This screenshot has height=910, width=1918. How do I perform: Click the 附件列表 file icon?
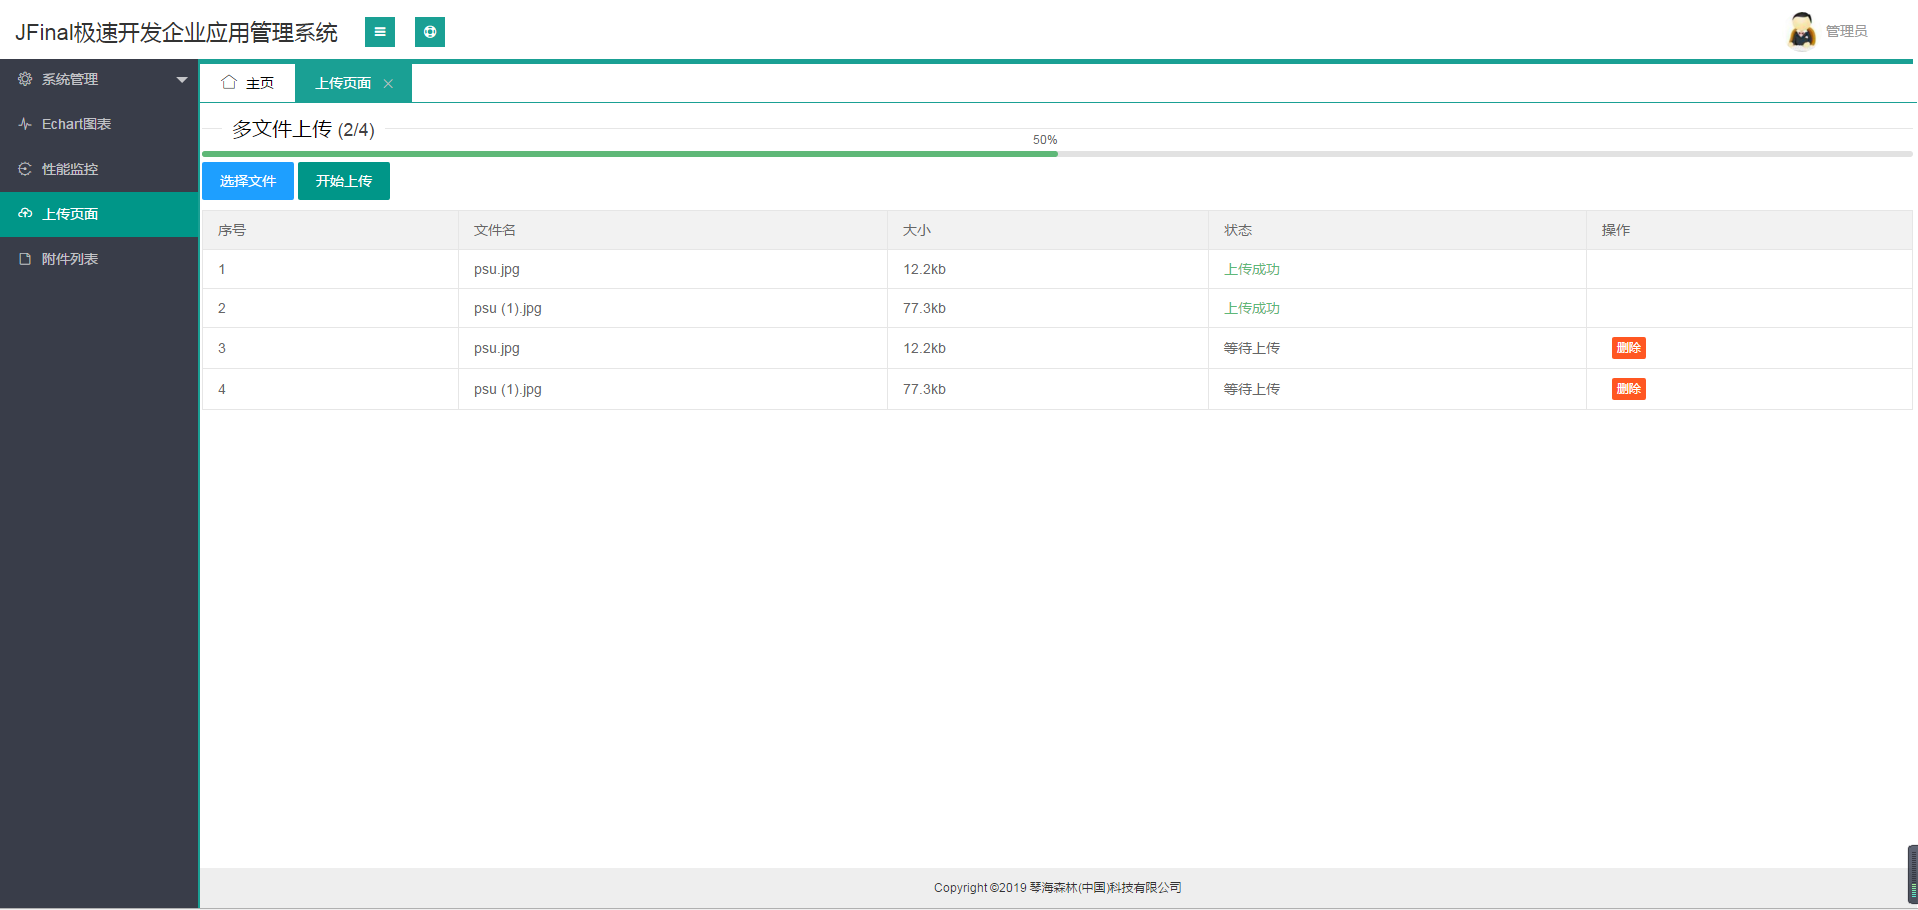[x=25, y=259]
